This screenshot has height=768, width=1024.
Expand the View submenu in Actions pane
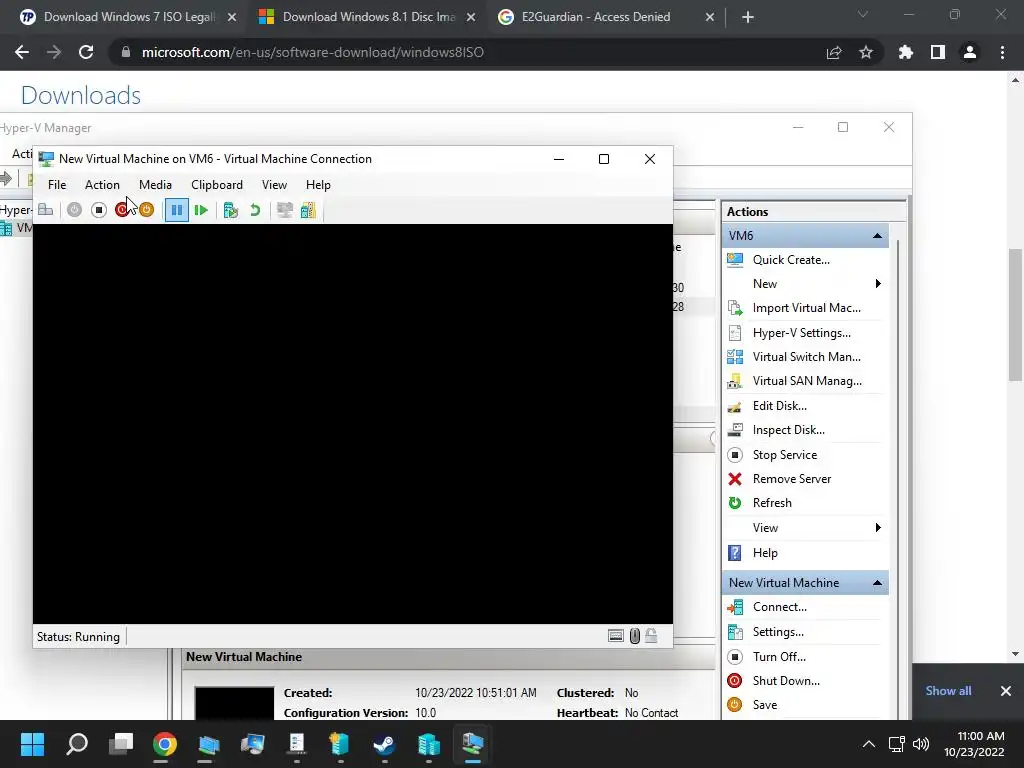coord(878,528)
